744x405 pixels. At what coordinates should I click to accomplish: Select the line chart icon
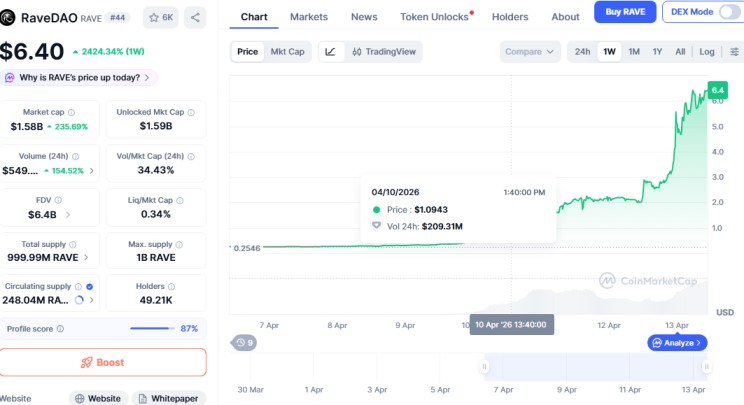330,52
